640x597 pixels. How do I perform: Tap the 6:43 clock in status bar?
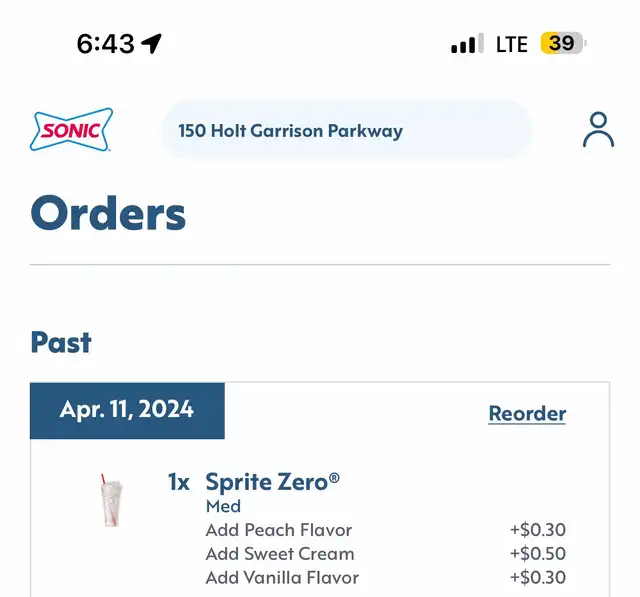(106, 44)
